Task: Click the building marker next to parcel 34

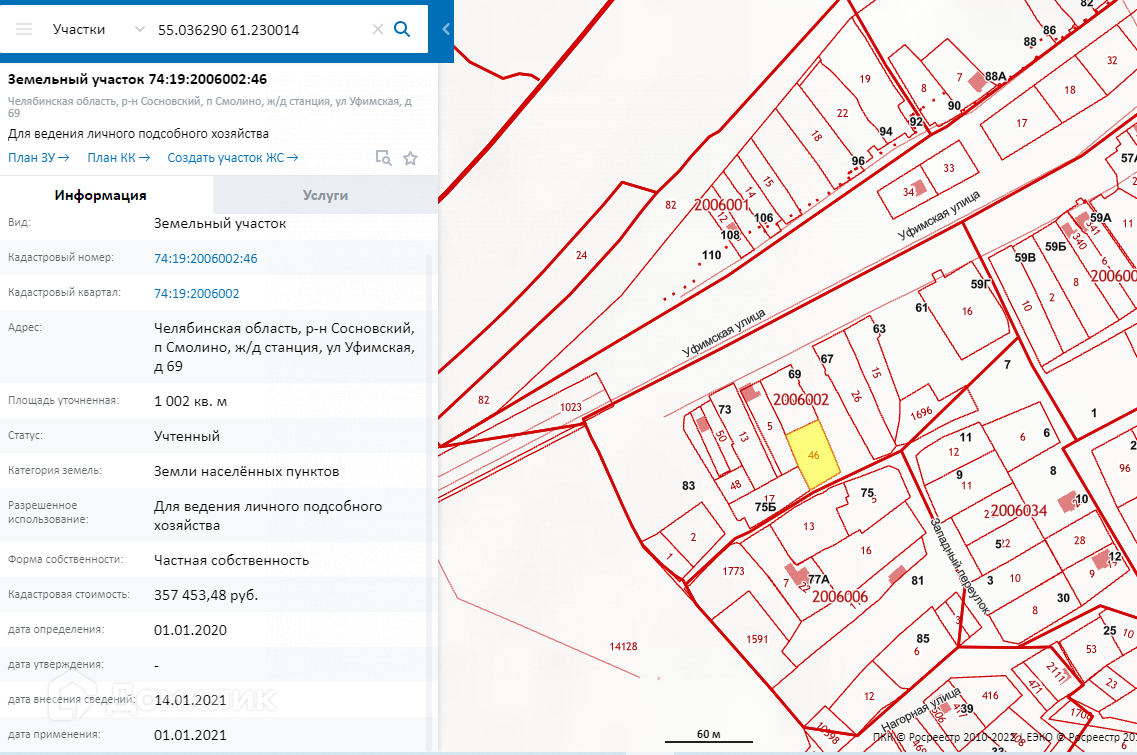Action: pyautogui.click(x=921, y=186)
